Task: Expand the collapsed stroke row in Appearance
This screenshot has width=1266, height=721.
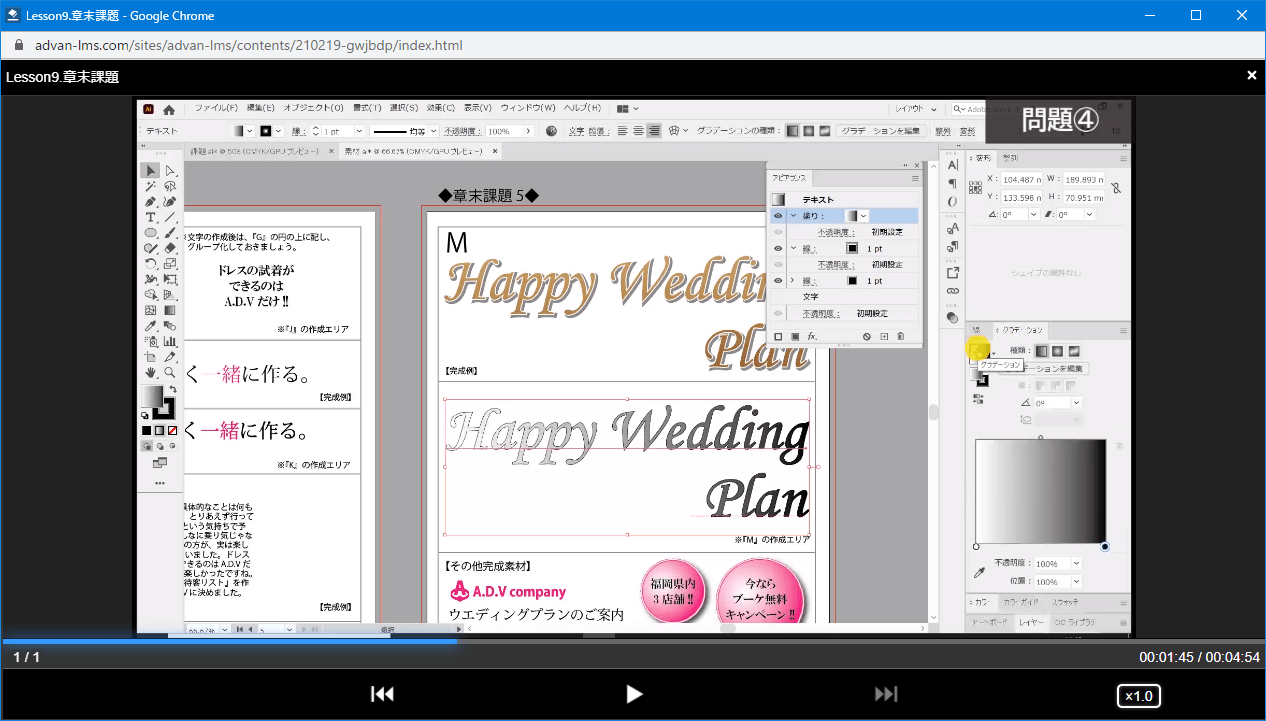Action: point(792,281)
